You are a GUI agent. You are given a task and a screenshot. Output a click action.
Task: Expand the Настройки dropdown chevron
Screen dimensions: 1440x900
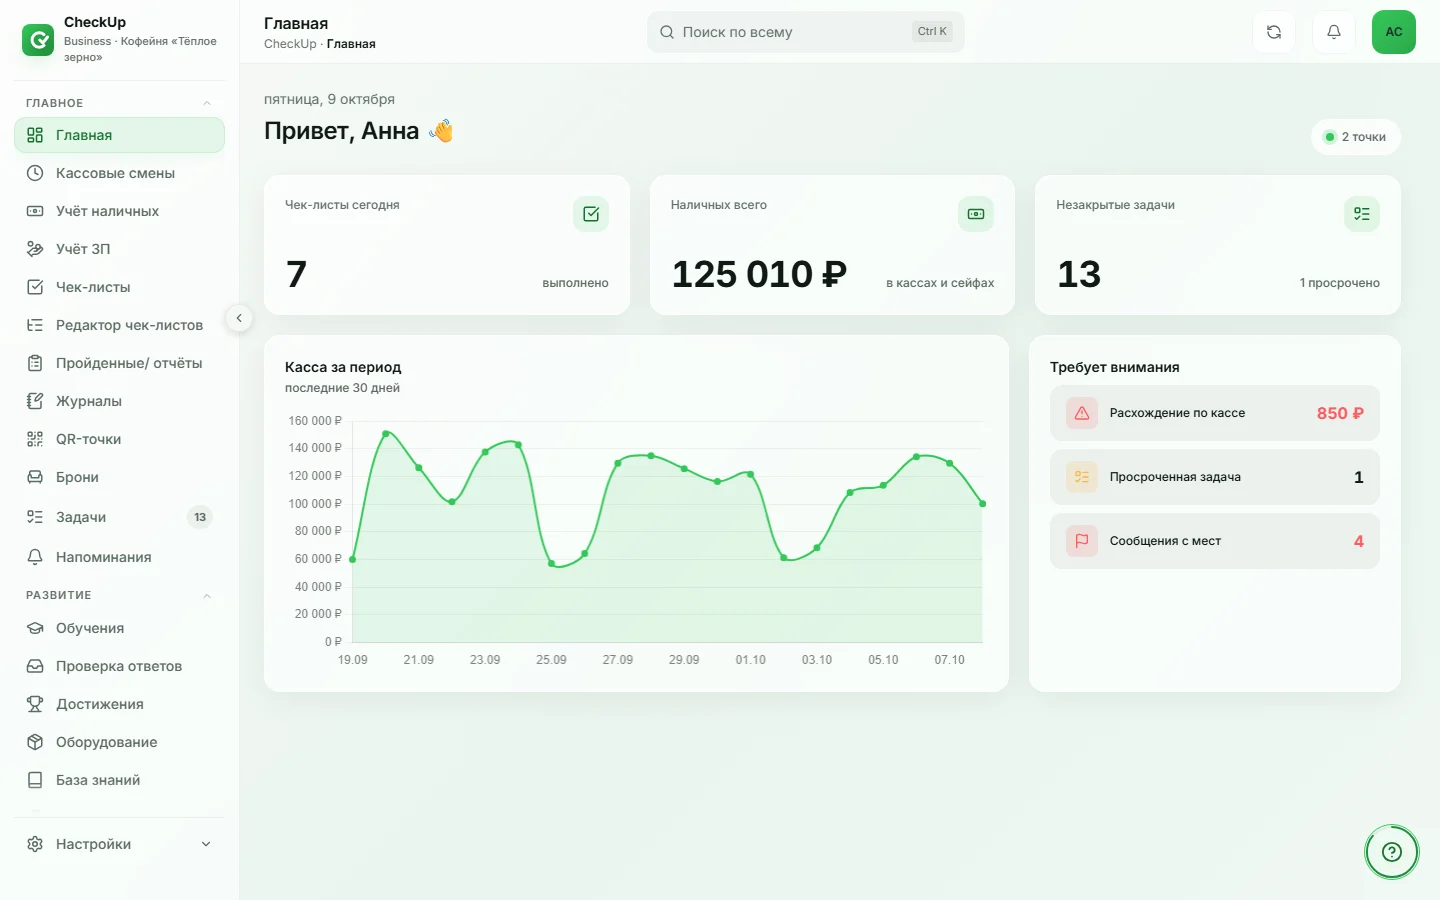click(206, 844)
